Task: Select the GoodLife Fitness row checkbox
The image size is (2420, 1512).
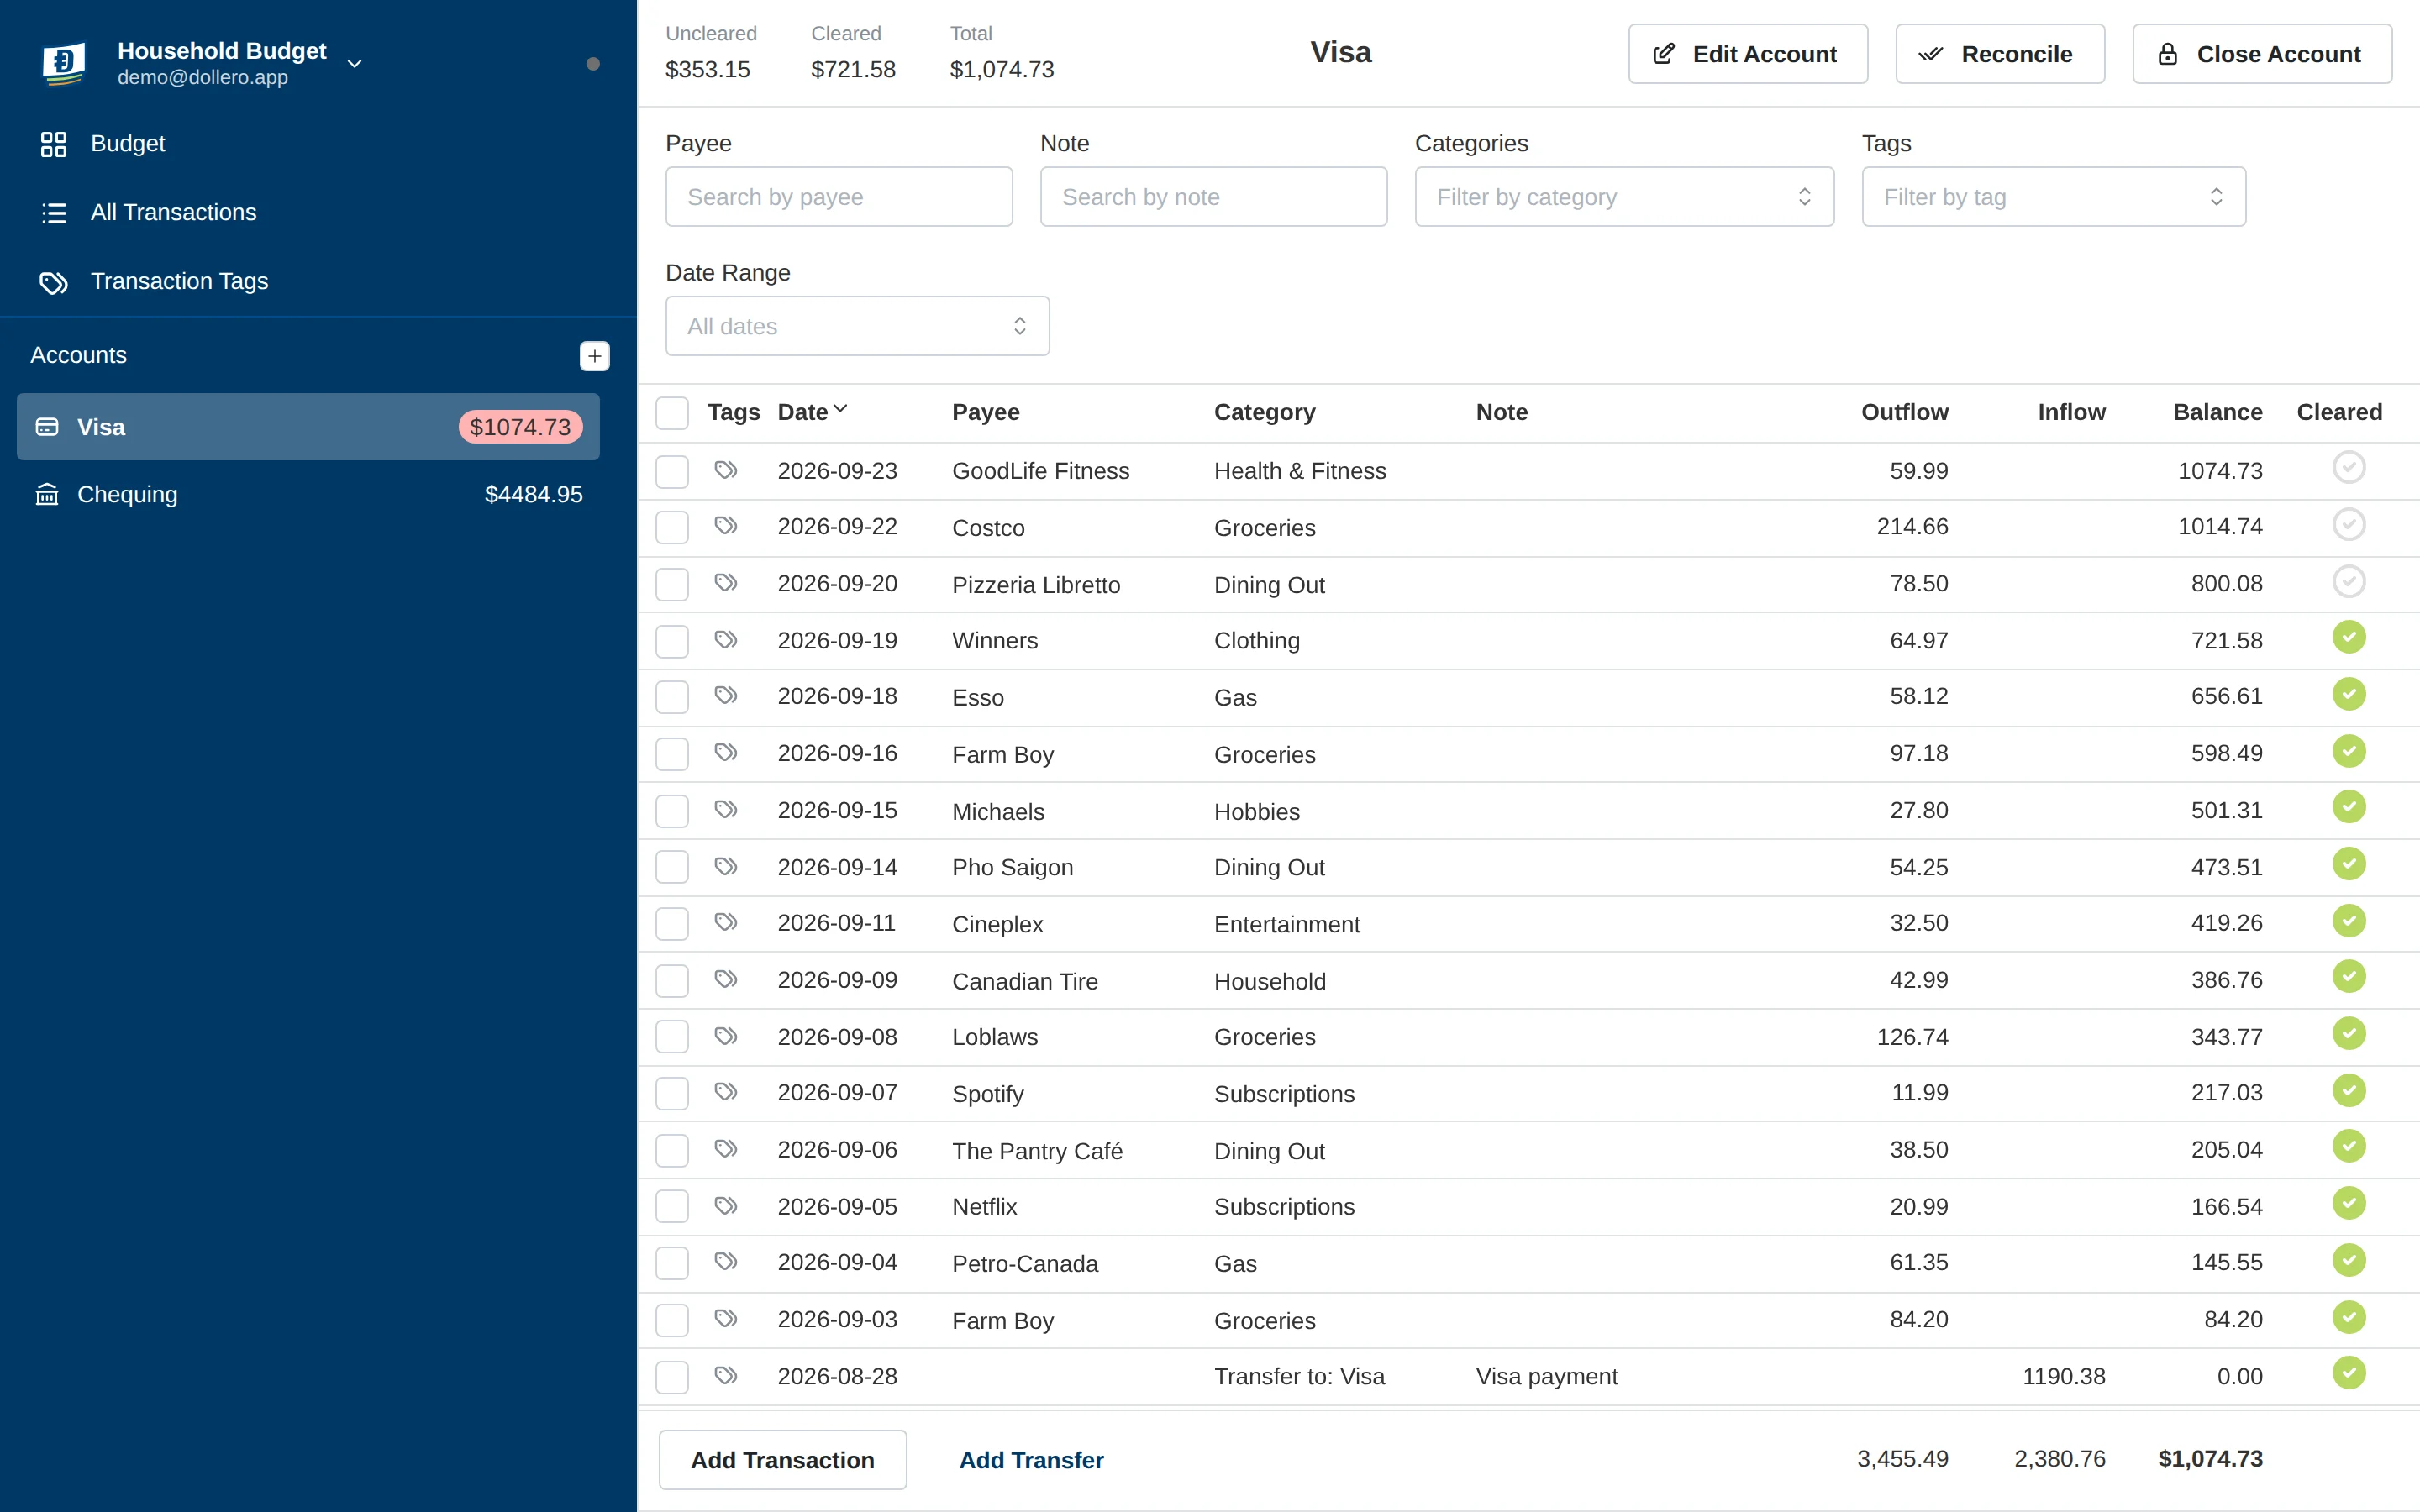Action: click(672, 471)
